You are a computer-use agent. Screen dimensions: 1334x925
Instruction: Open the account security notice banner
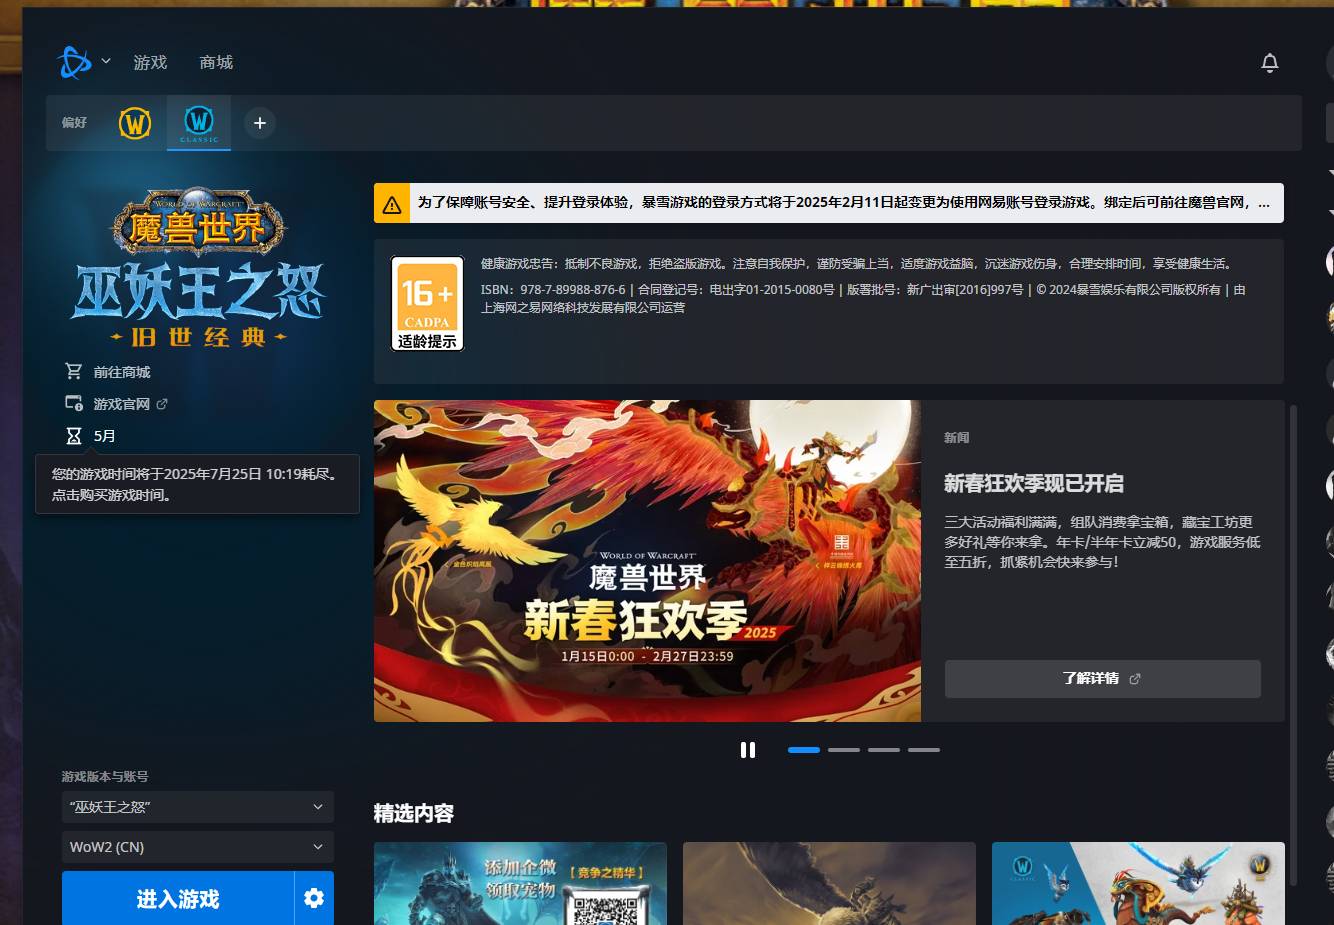(829, 203)
